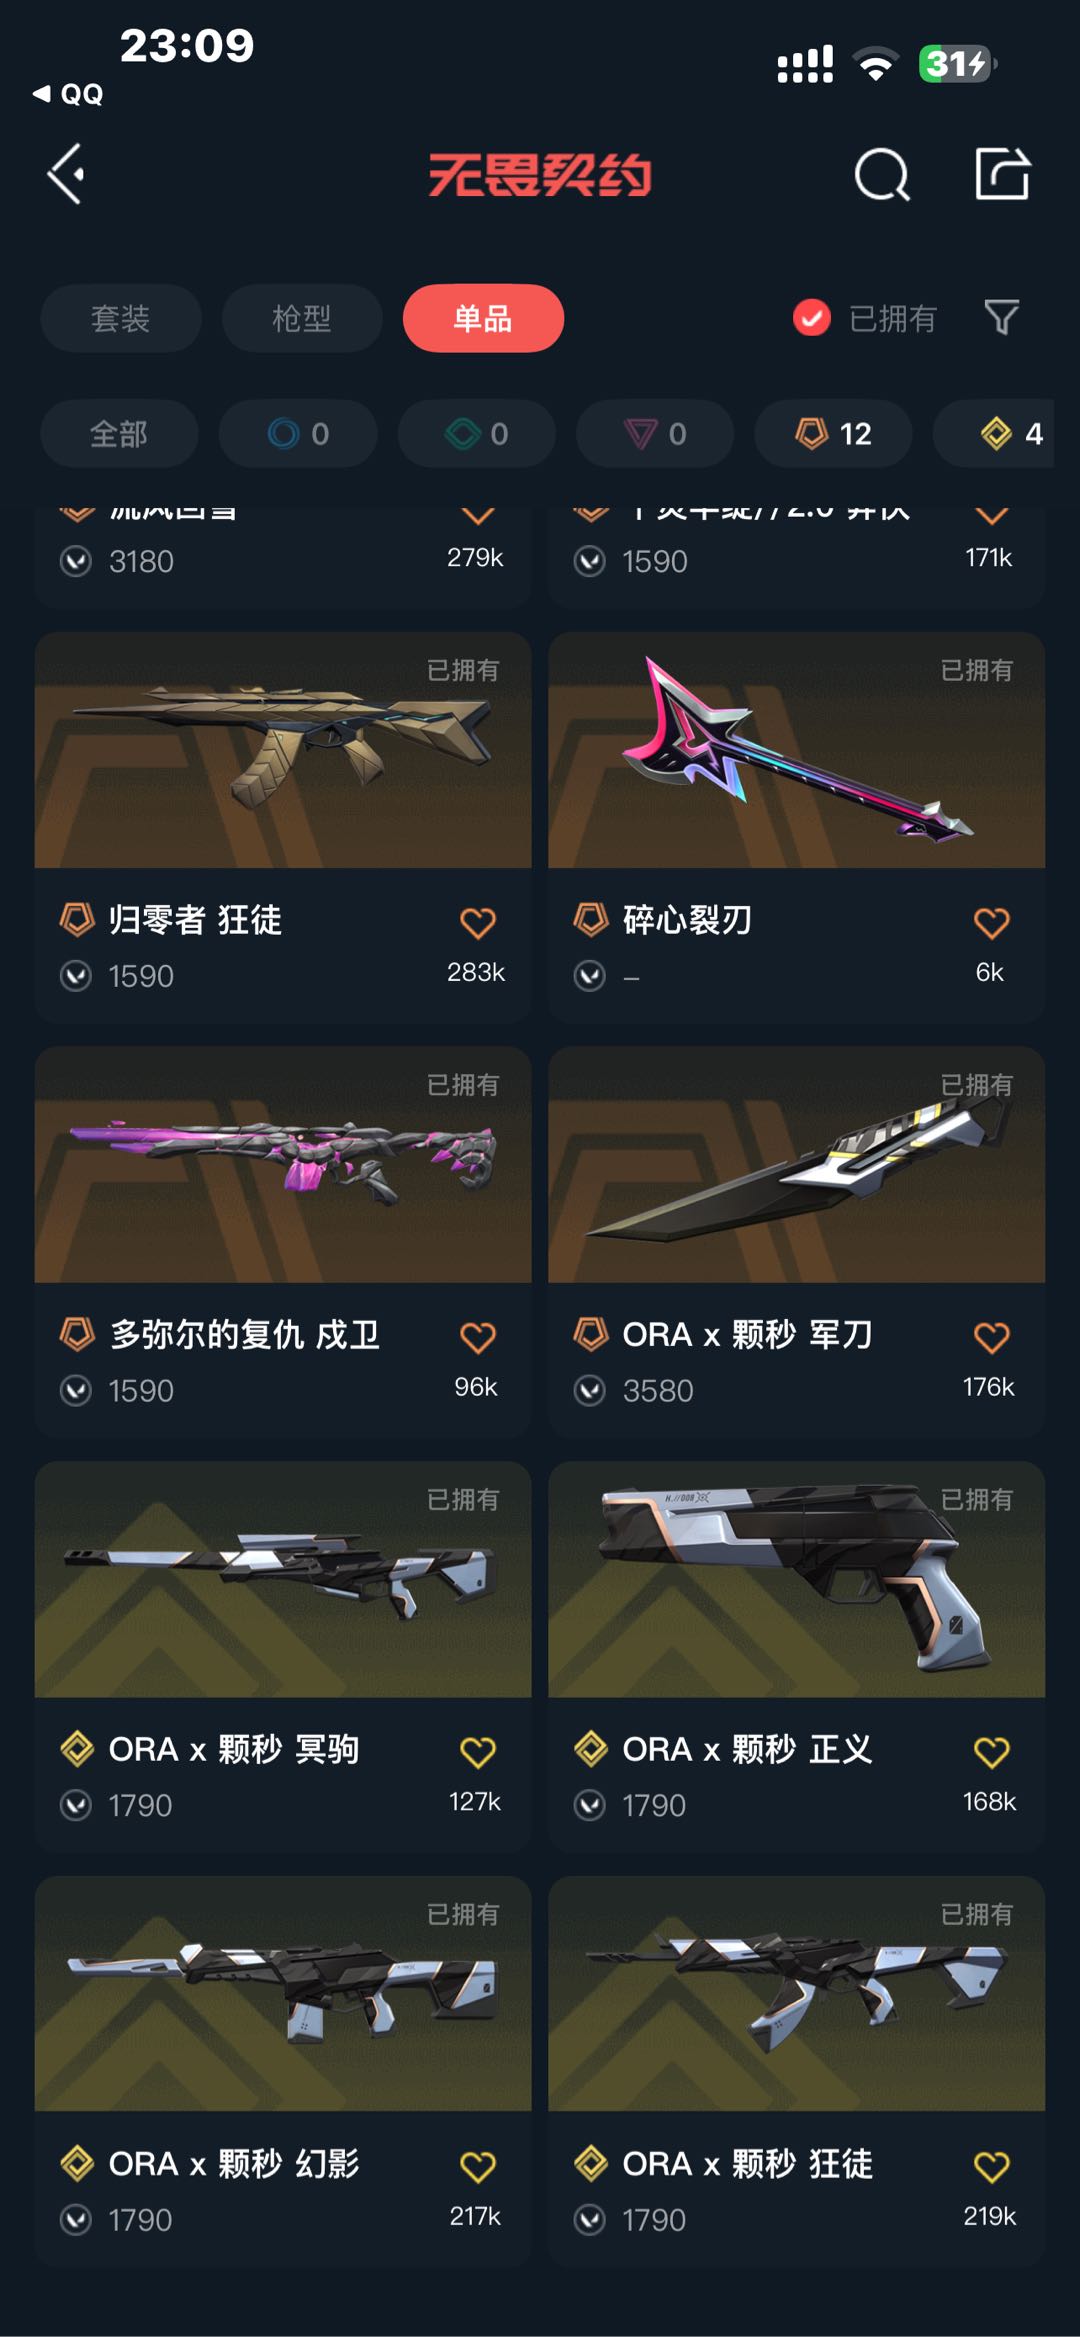Tap the back arrow icon
This screenshot has width=1080, height=2337.
tap(67, 174)
